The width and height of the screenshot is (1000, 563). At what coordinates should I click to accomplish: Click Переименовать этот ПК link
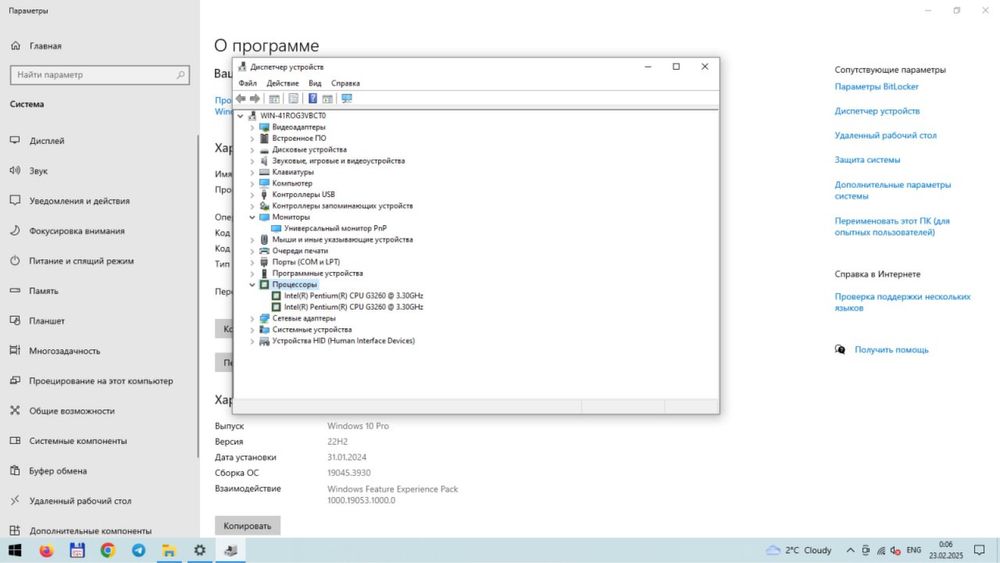892,226
